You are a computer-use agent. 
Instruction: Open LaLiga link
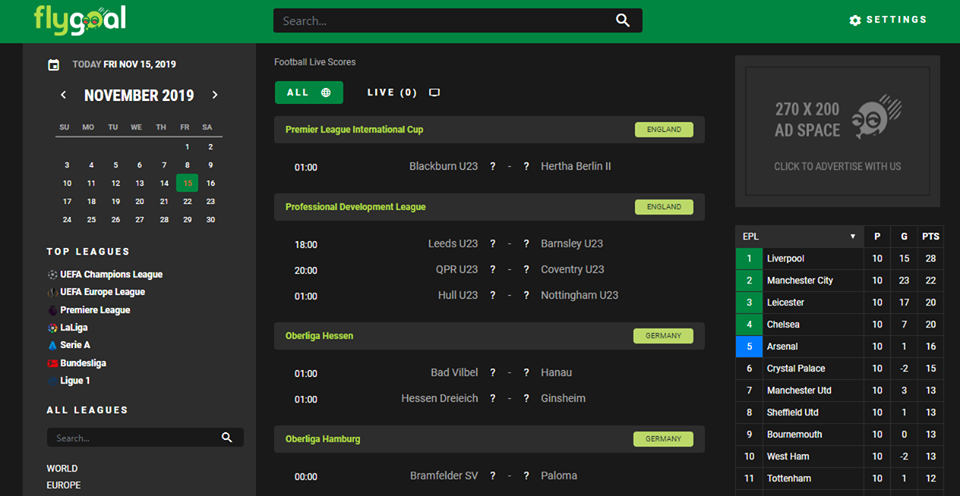click(75, 328)
